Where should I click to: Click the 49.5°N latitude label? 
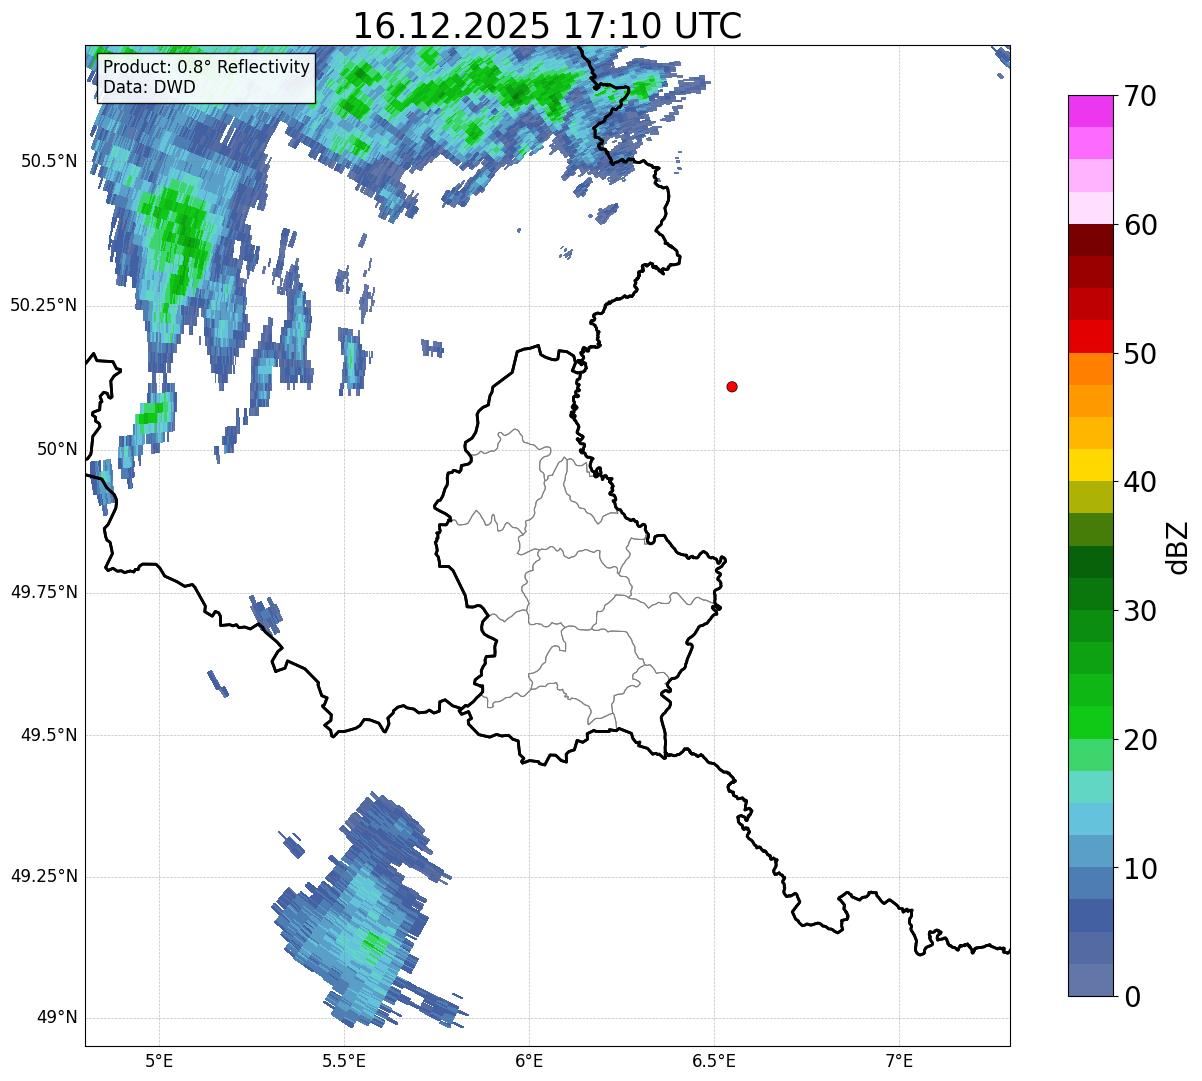[x=49, y=735]
